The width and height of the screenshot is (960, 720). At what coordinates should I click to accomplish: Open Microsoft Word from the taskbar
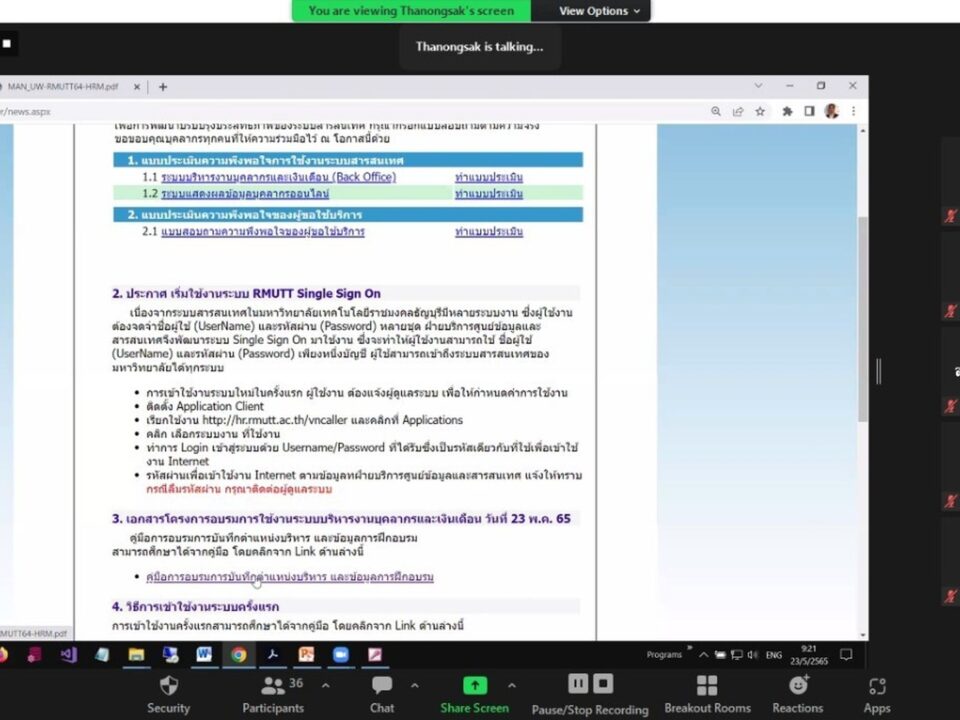(204, 654)
